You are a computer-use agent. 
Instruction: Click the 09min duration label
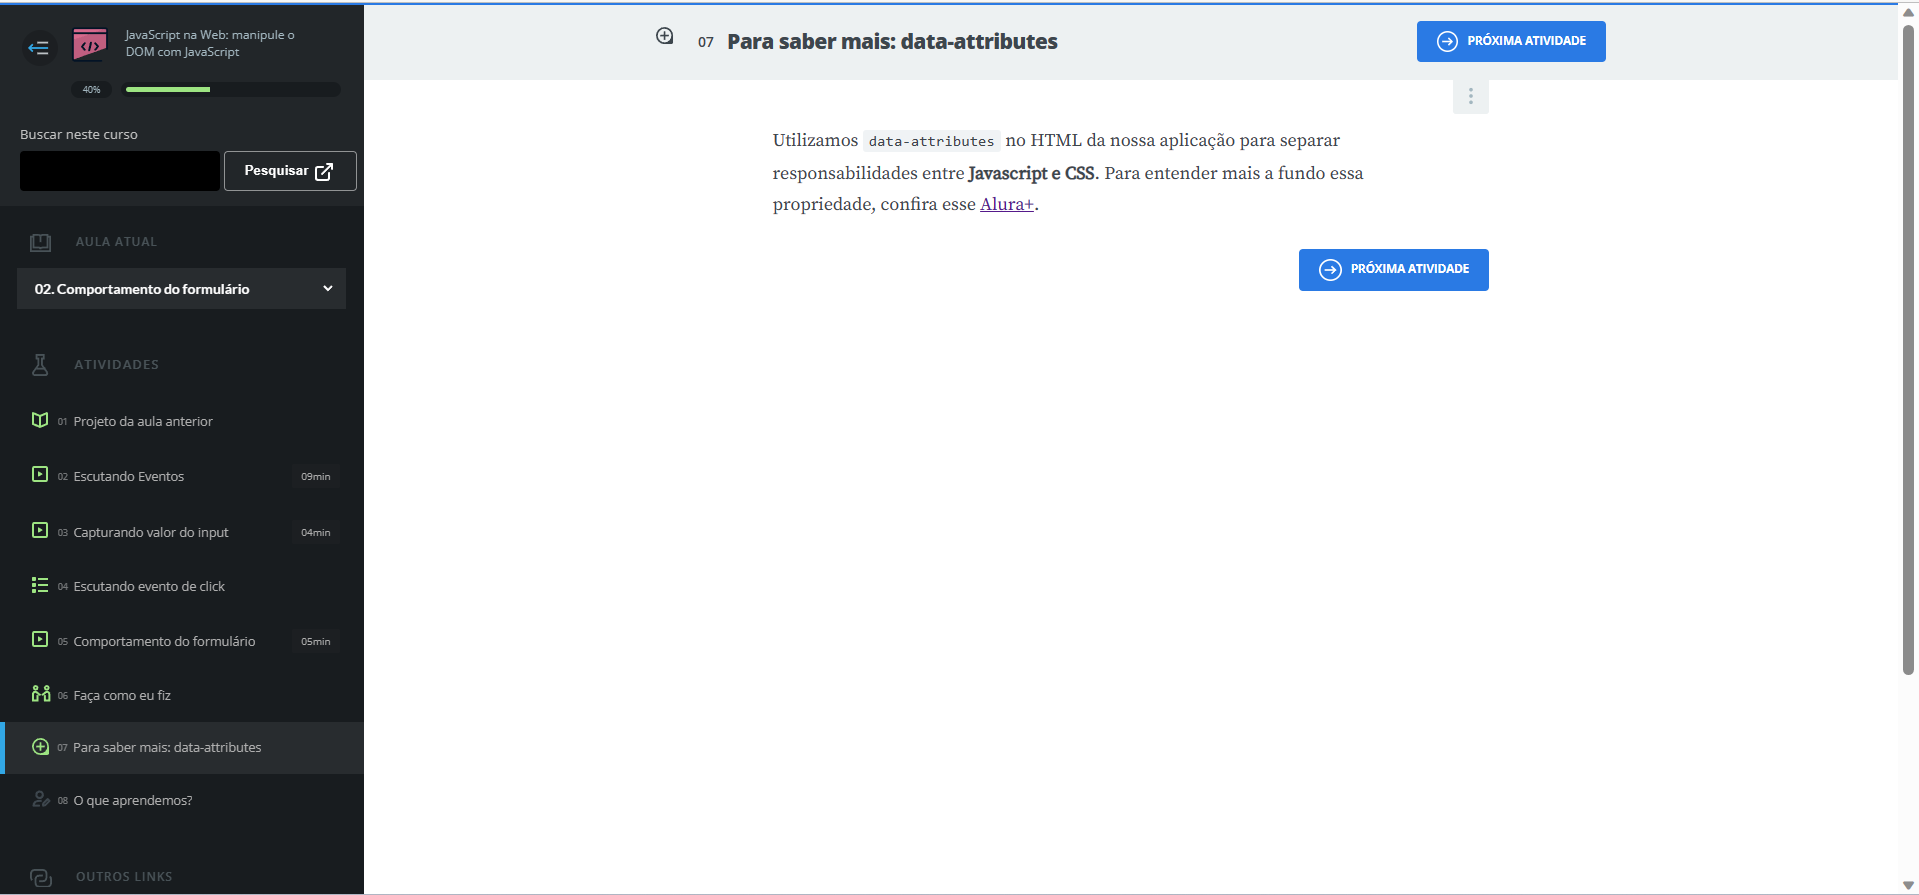pyautogui.click(x=316, y=477)
